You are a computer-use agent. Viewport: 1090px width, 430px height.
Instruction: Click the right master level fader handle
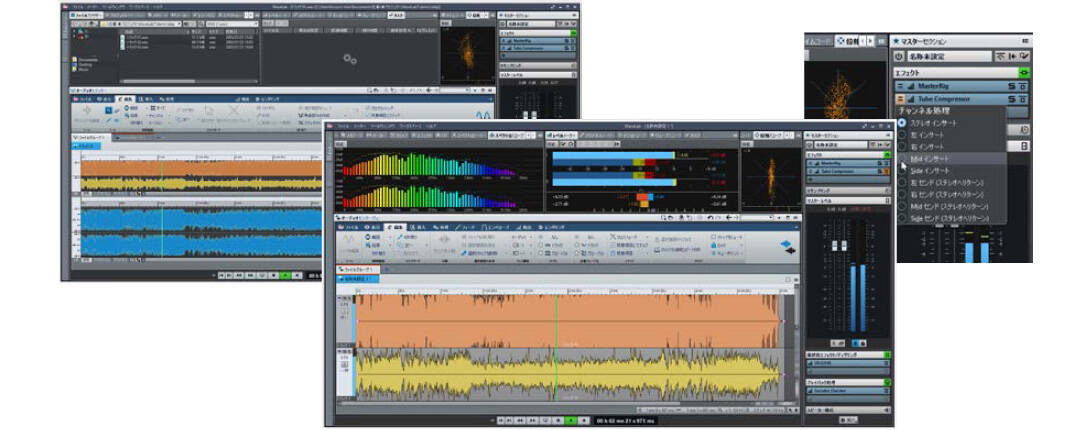pyautogui.click(x=844, y=245)
